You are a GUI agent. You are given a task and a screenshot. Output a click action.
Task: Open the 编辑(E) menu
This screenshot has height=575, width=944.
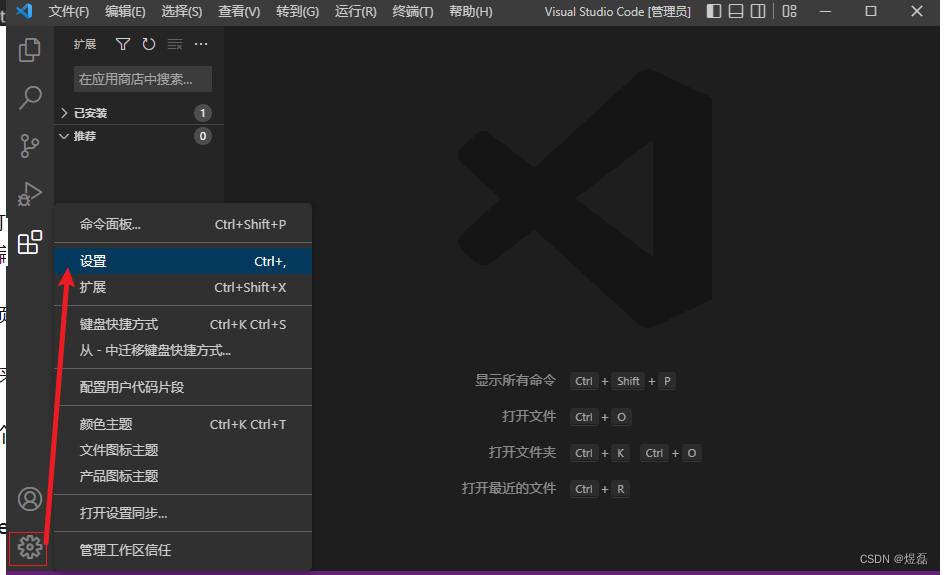(125, 11)
